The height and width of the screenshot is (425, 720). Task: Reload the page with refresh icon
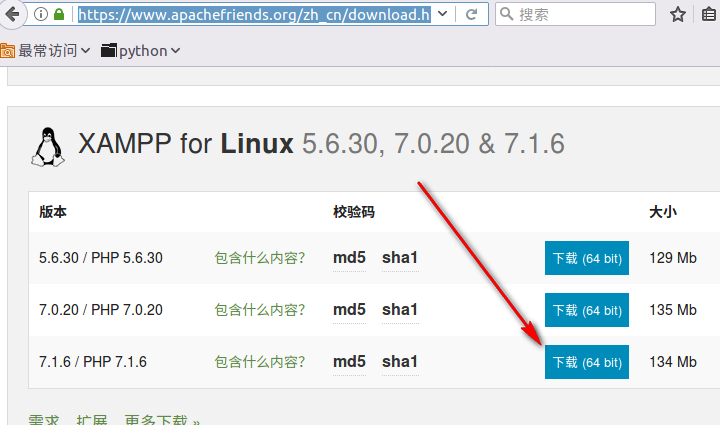click(472, 15)
